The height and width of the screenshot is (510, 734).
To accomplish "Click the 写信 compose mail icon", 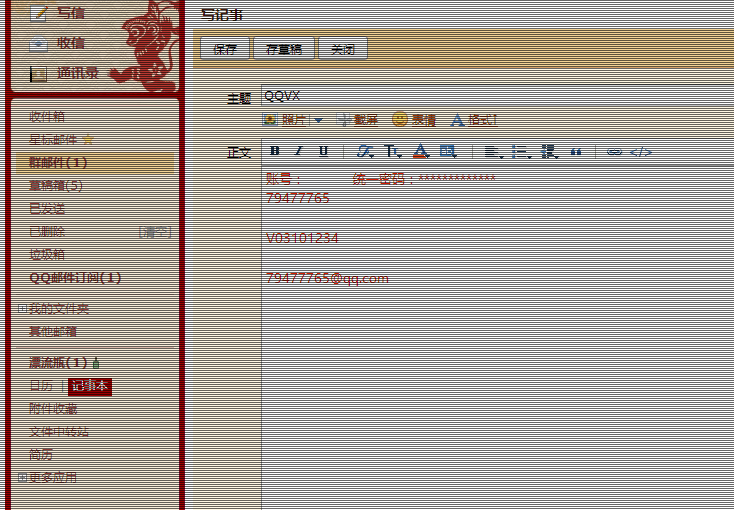I will (38, 13).
